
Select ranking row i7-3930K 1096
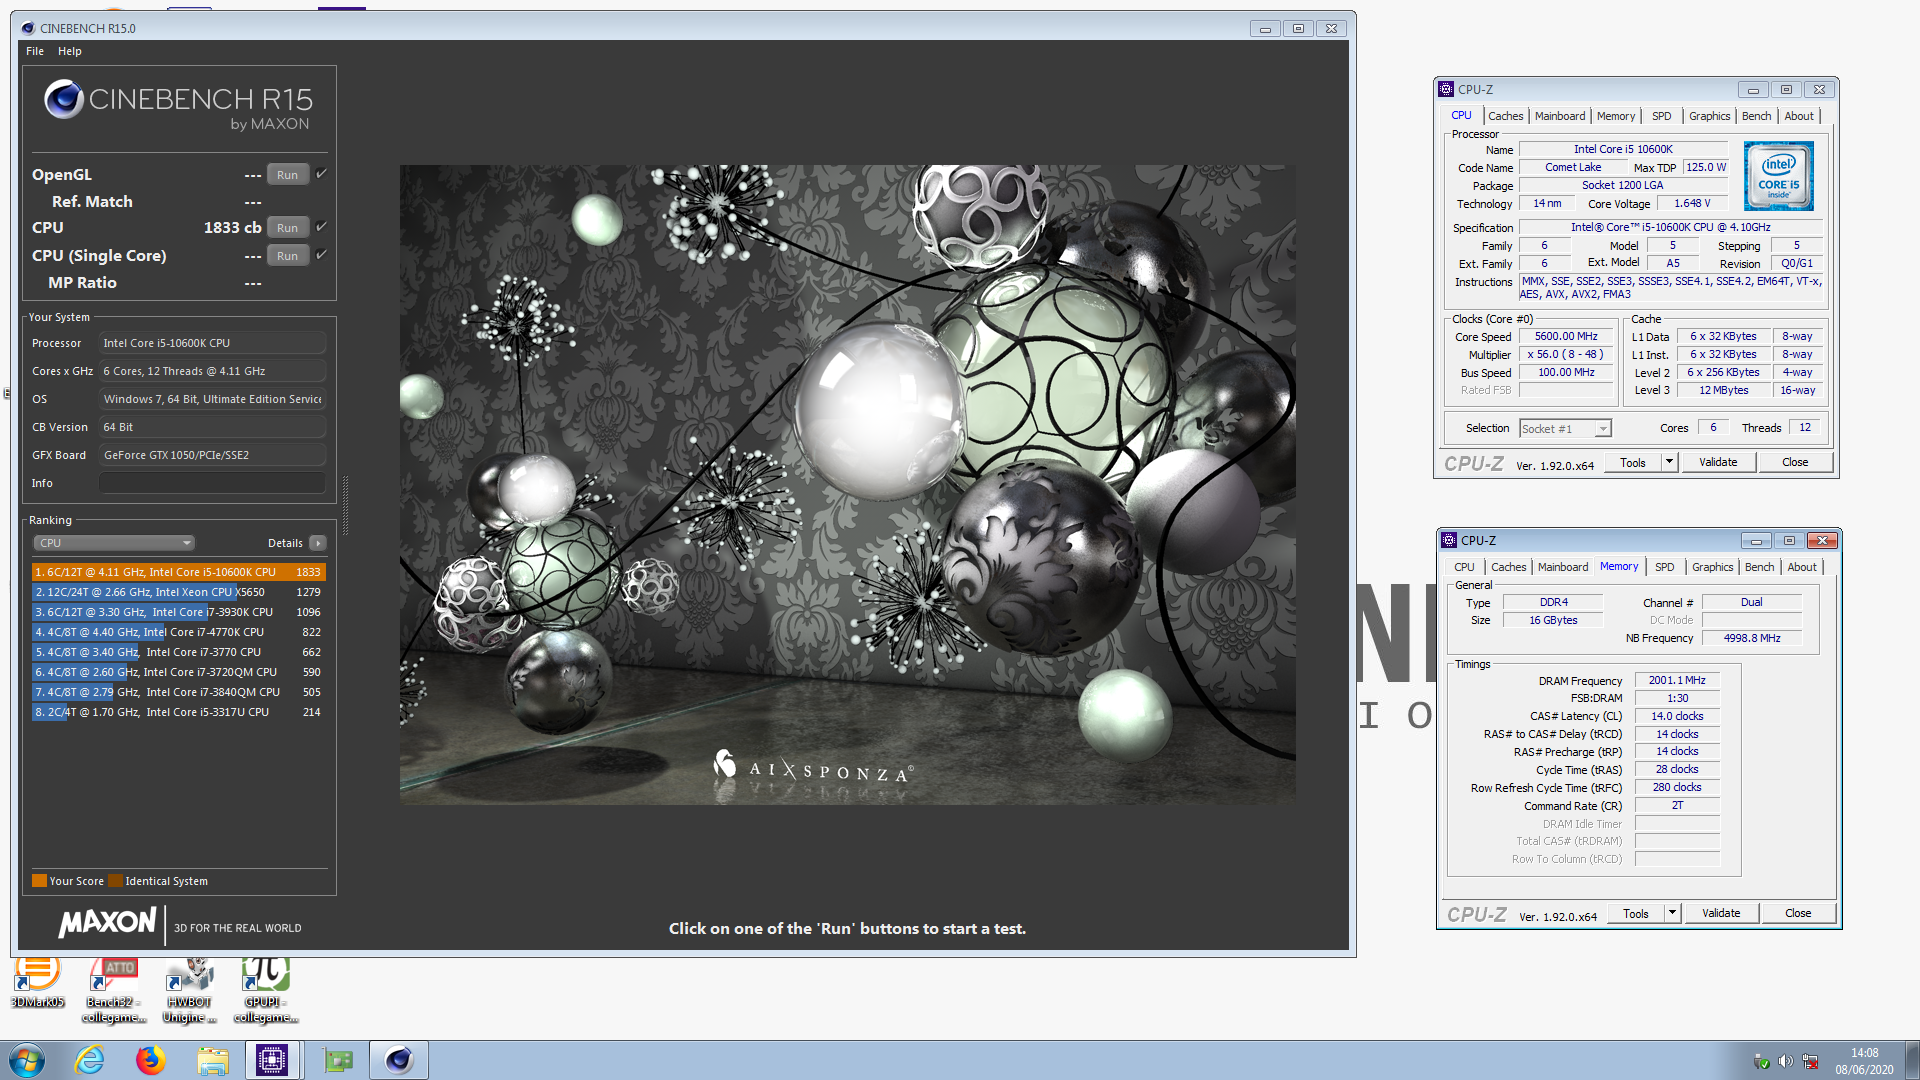[x=179, y=612]
